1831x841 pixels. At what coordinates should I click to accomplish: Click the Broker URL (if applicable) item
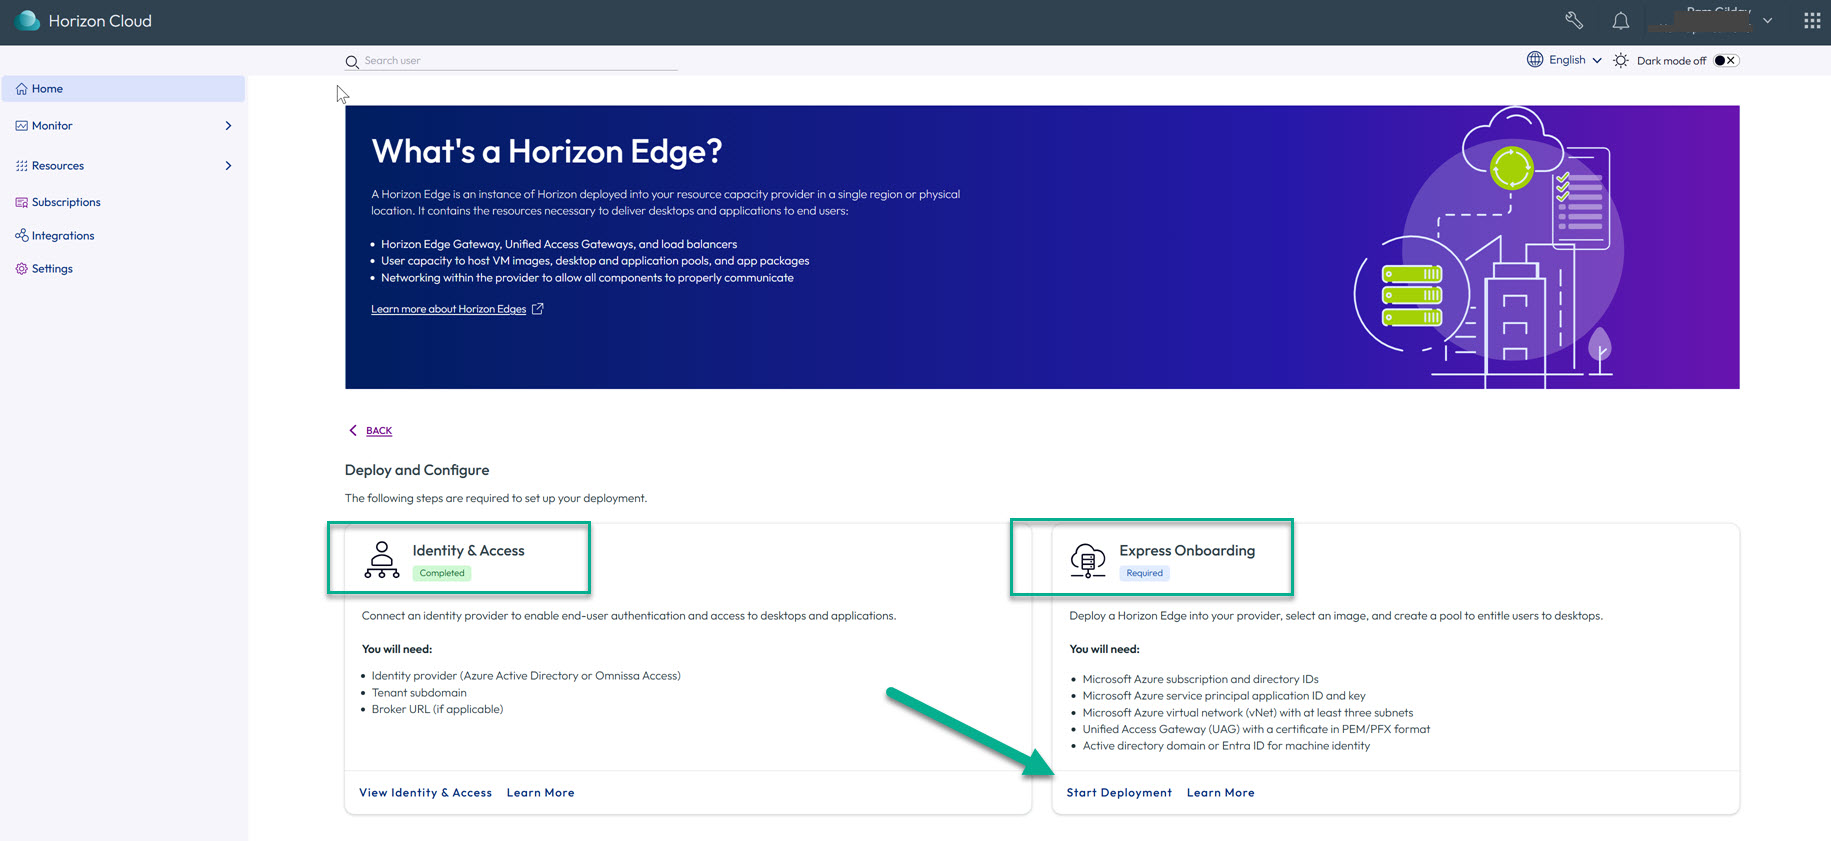click(437, 710)
